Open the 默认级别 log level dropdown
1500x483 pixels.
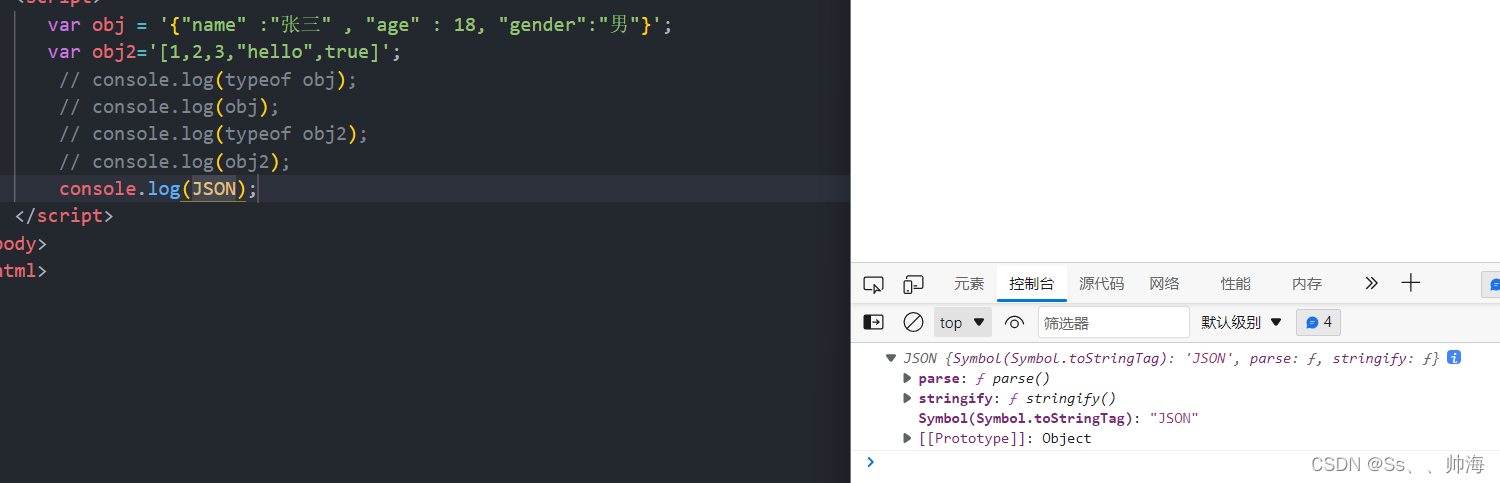click(x=1241, y=322)
